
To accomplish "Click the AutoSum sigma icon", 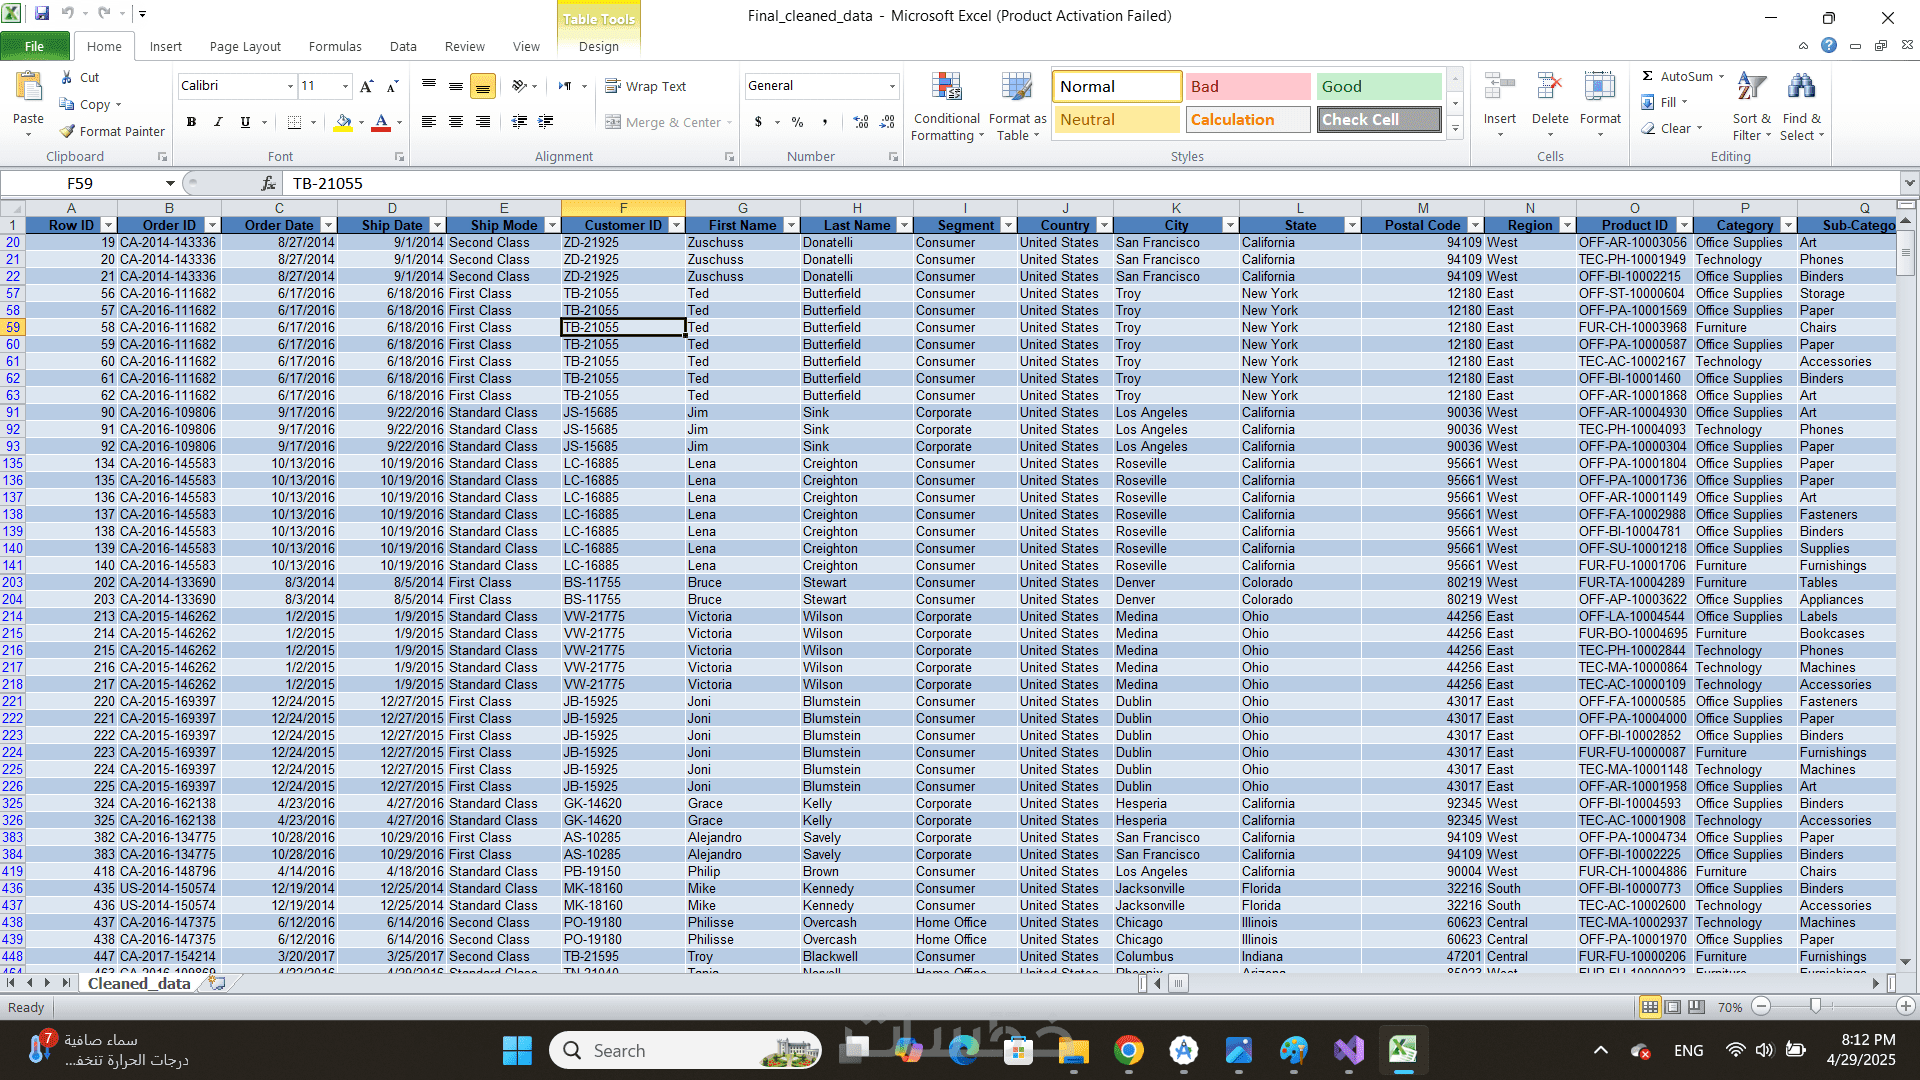I will coord(1648,76).
